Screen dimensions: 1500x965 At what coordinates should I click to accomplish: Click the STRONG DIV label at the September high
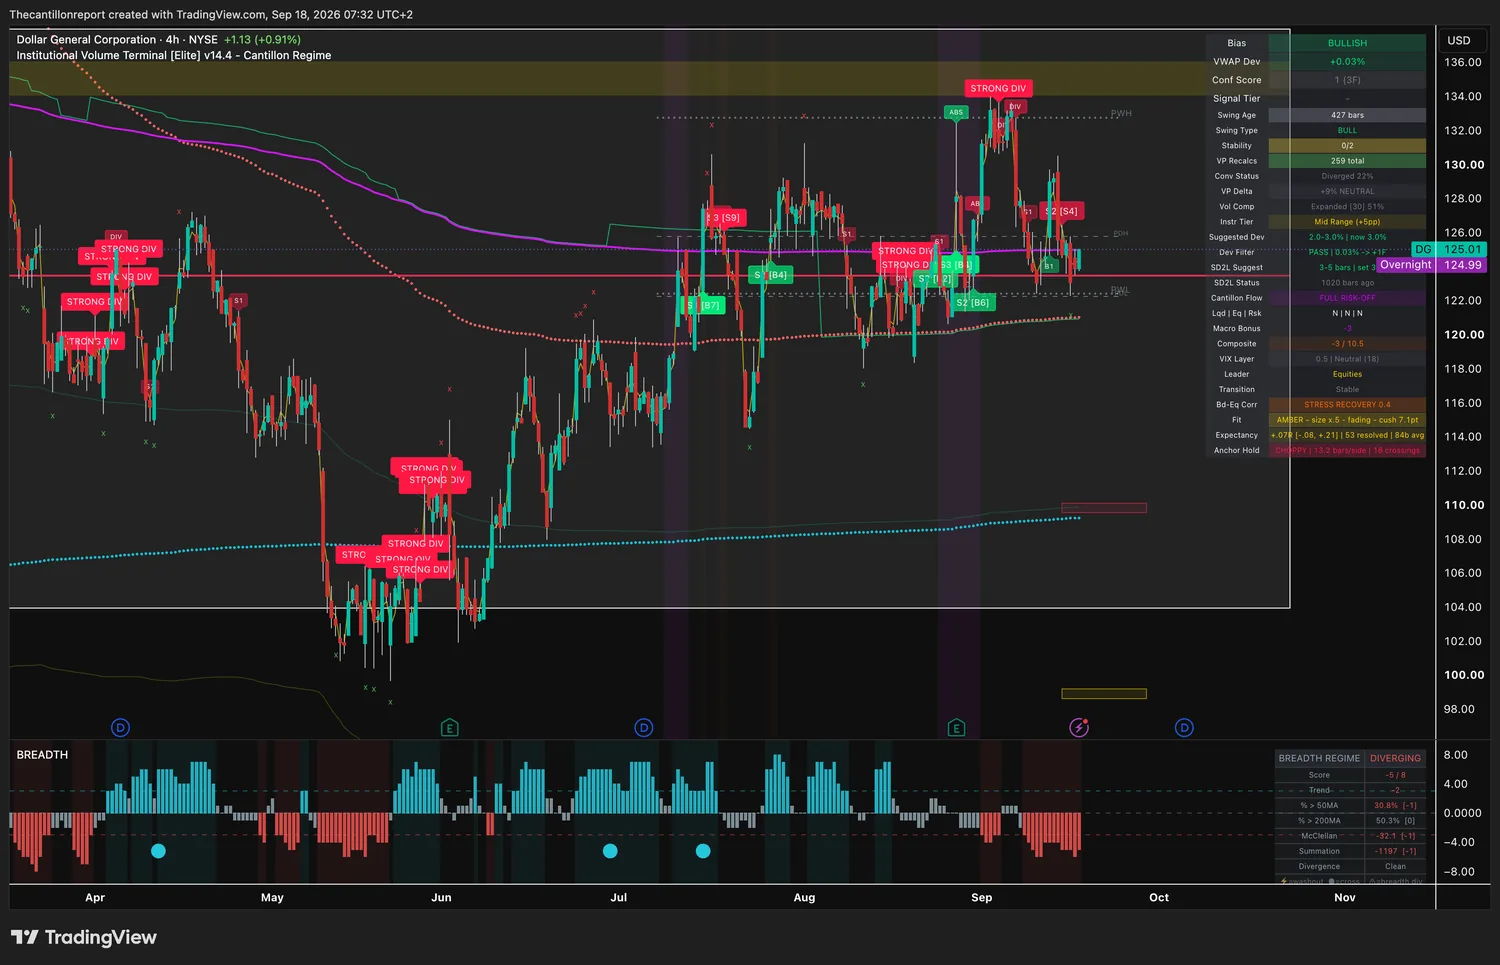[998, 88]
